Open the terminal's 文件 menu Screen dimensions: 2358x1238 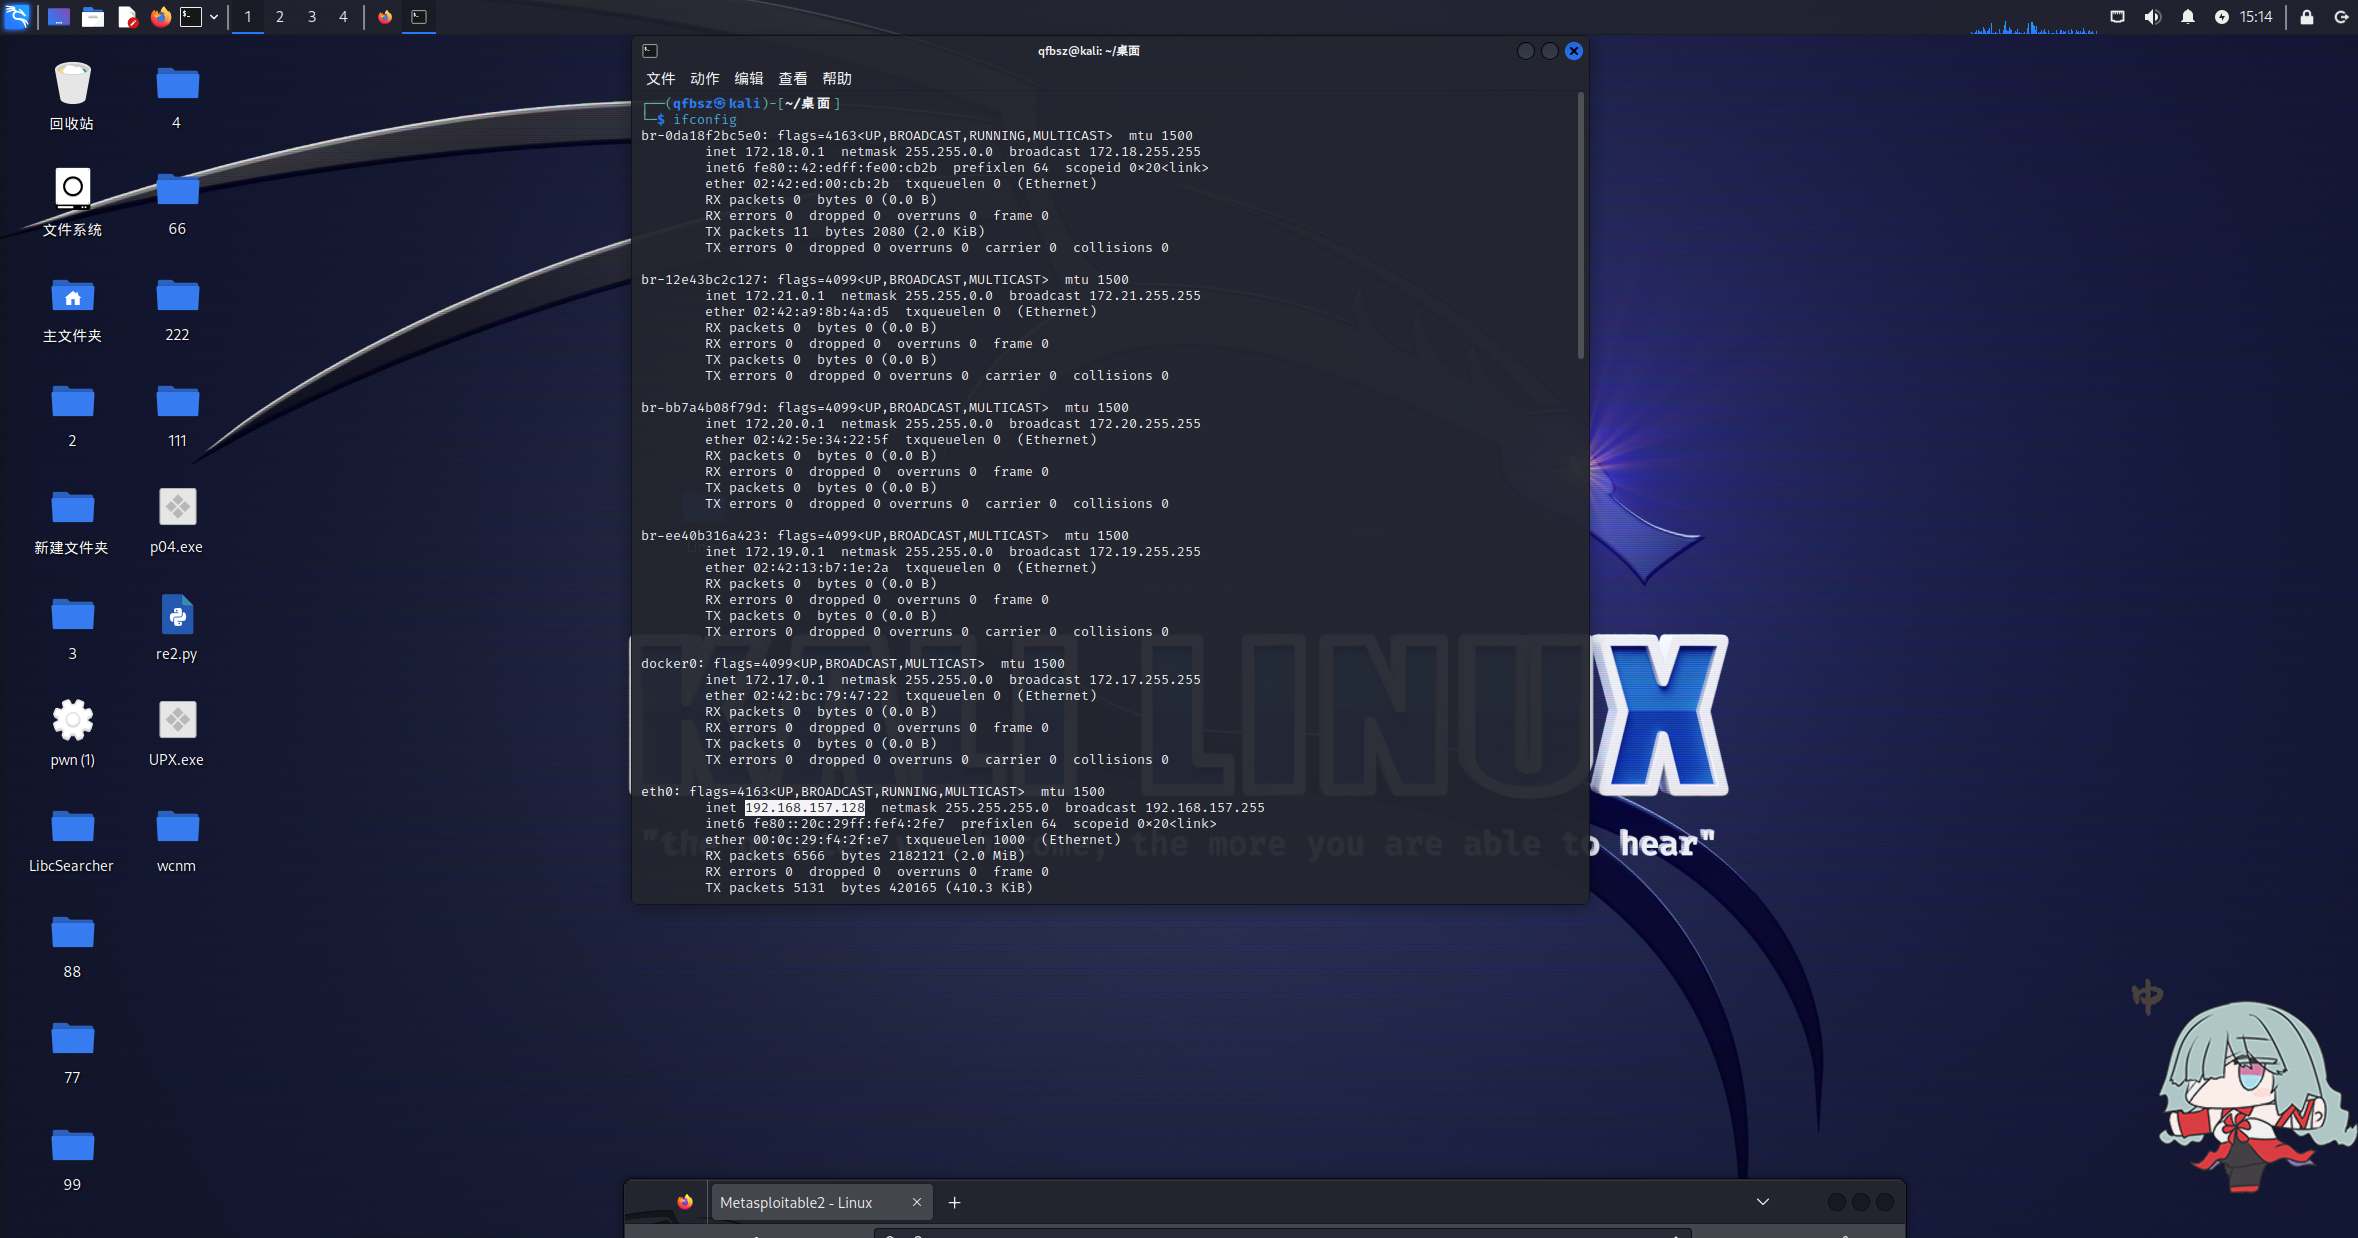click(x=660, y=79)
